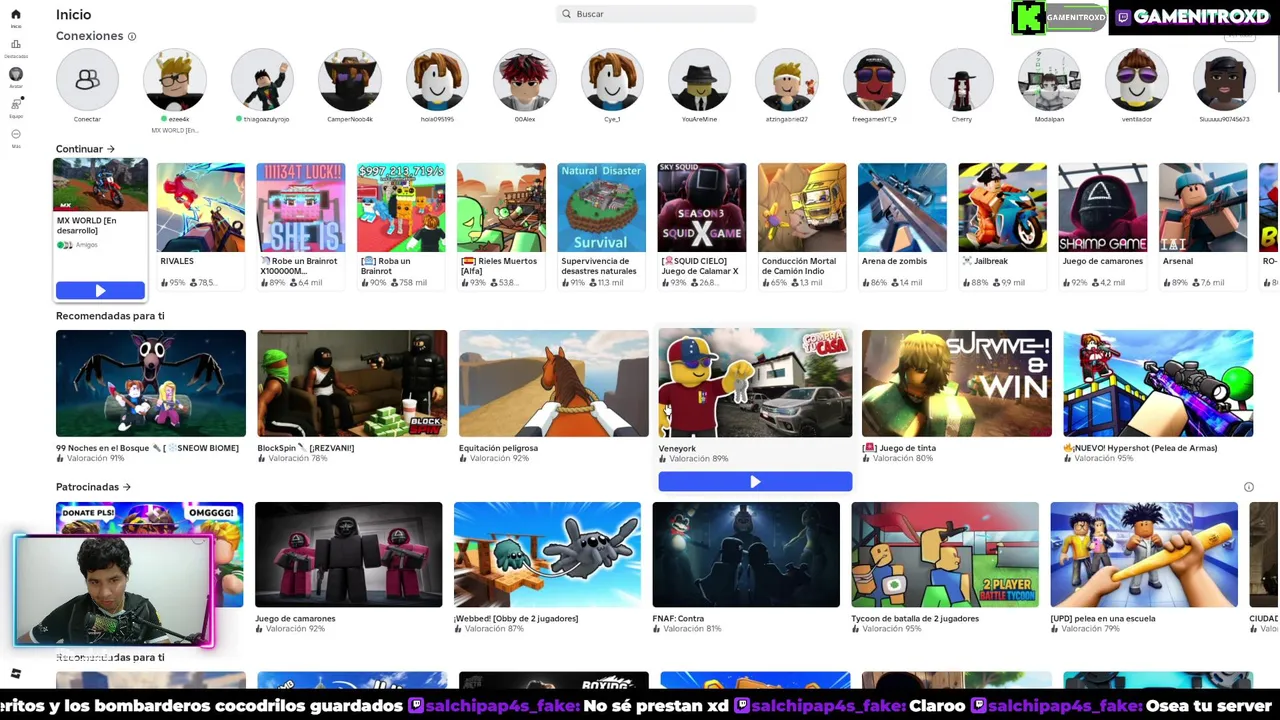Open atzingabriel27 friend avatar
The image size is (1280, 720).
point(787,79)
